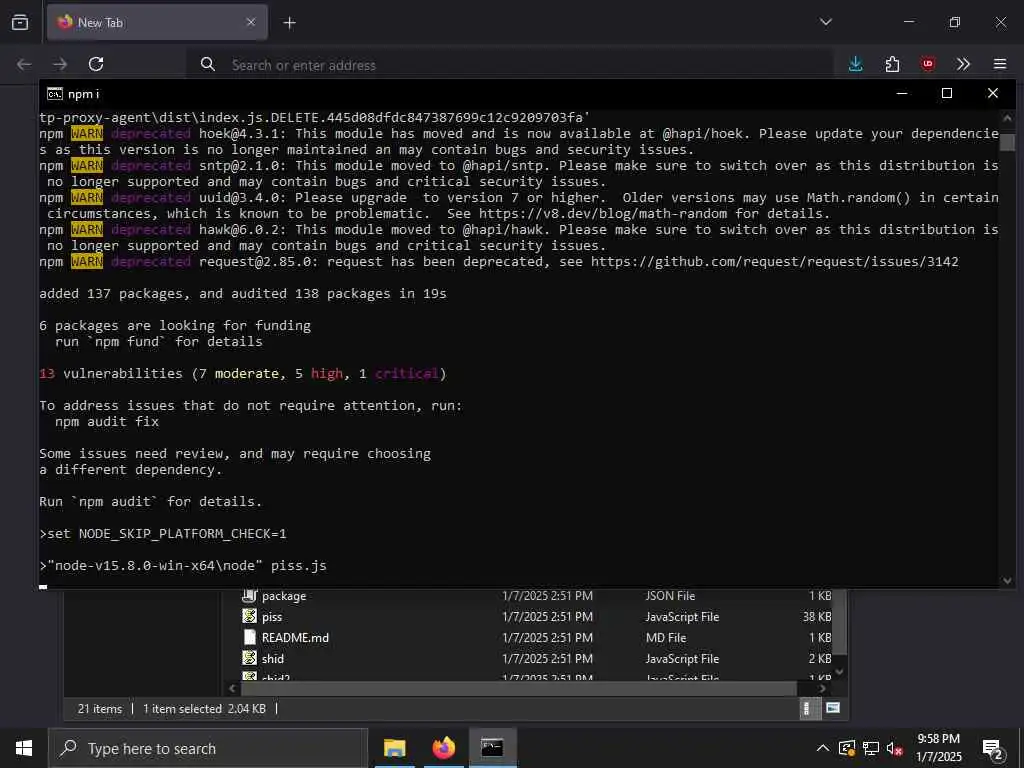
Task: Go back in Firefox
Action: pos(24,64)
